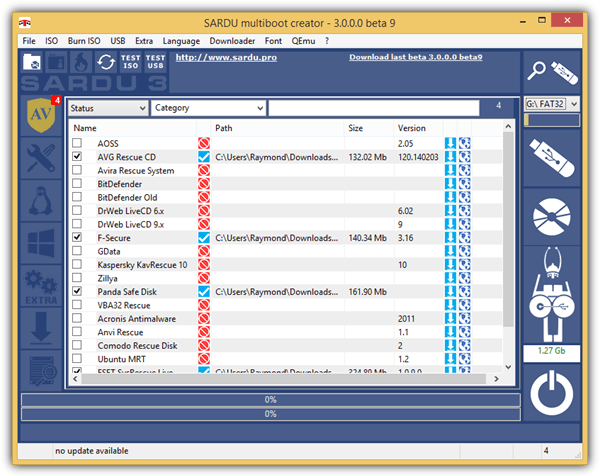
Task: Click the TEST ISO button
Action: click(130, 62)
